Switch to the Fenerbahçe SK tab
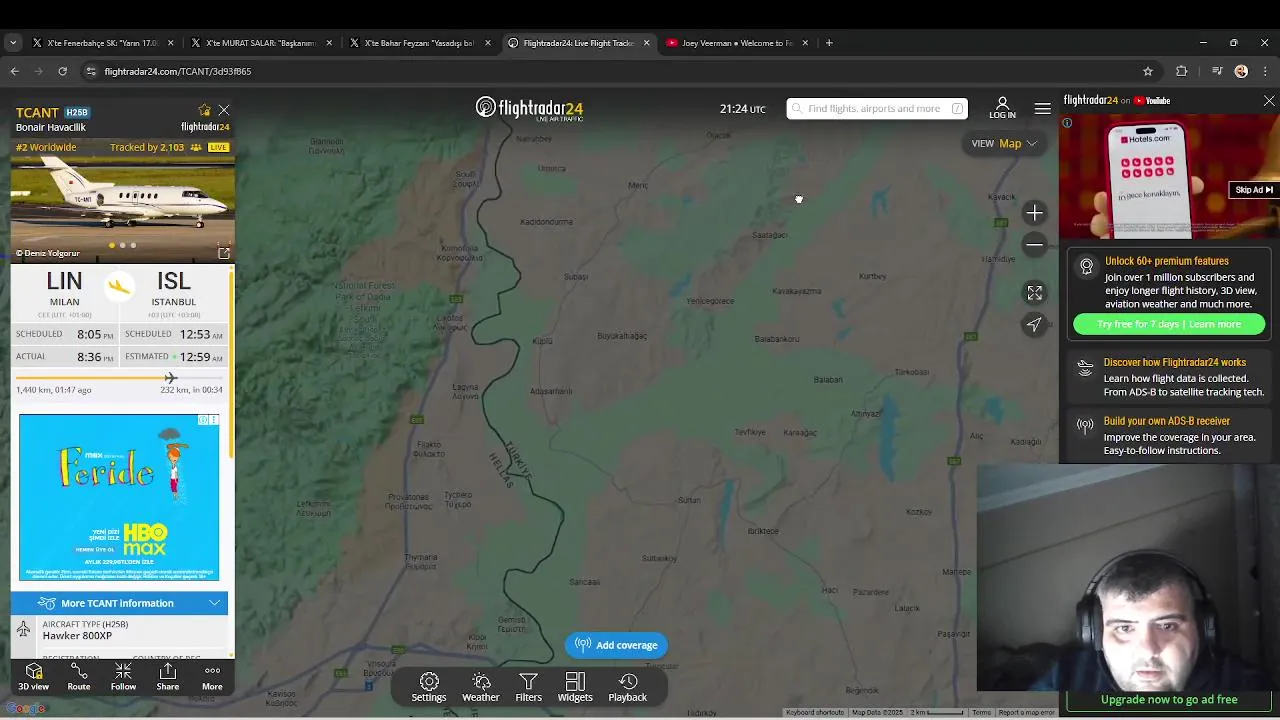Image resolution: width=1280 pixels, height=720 pixels. click(x=103, y=43)
